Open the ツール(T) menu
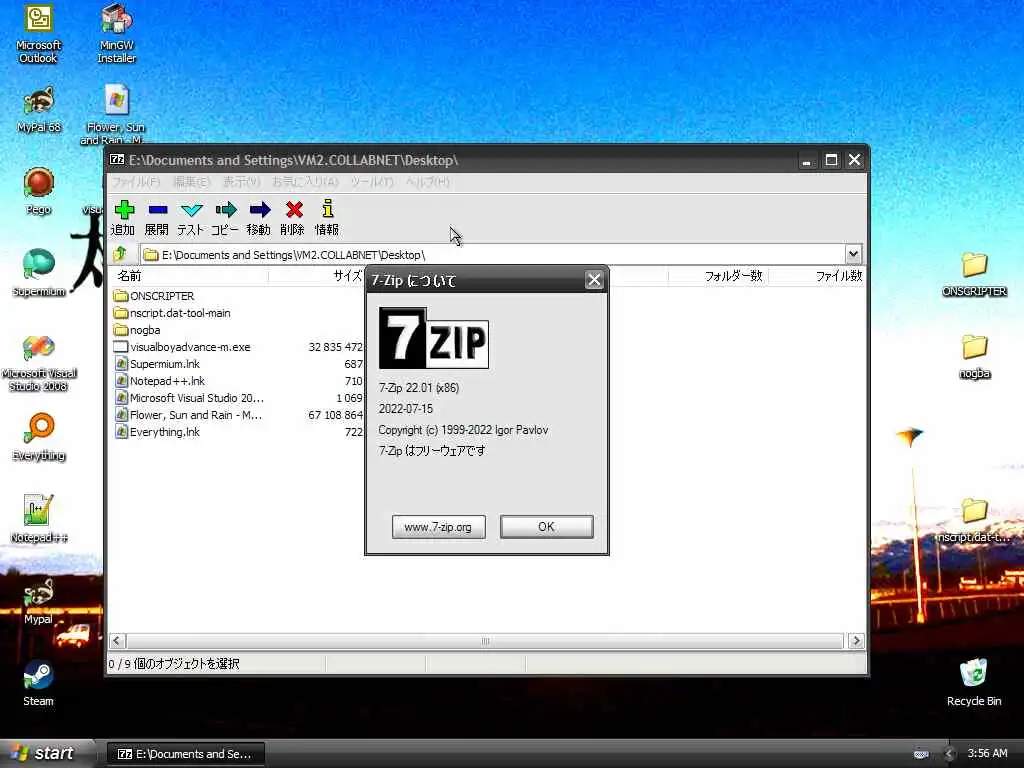Image resolution: width=1024 pixels, height=768 pixels. click(x=372, y=182)
